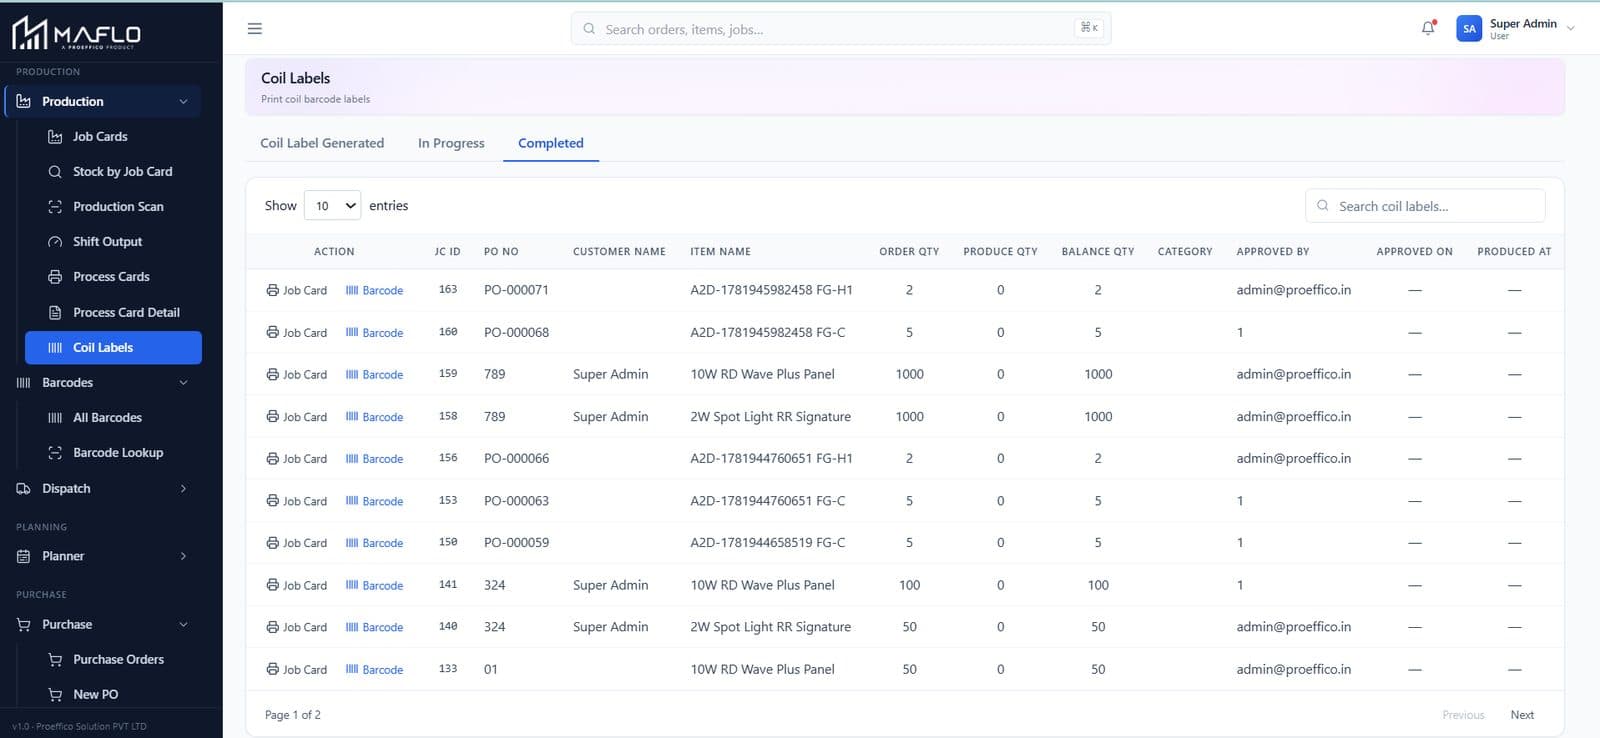Open the Show entries count dropdown
This screenshot has width=1600, height=738.
pos(332,206)
